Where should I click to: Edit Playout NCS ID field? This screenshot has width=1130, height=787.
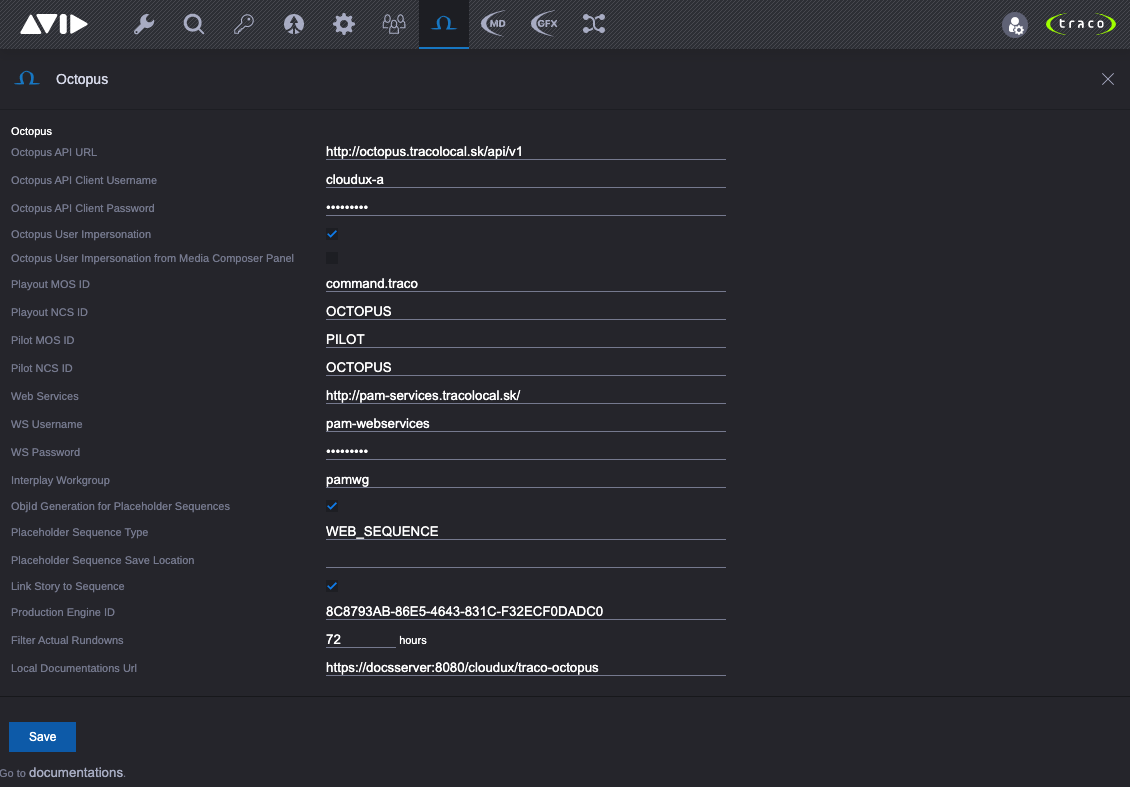tap(525, 311)
